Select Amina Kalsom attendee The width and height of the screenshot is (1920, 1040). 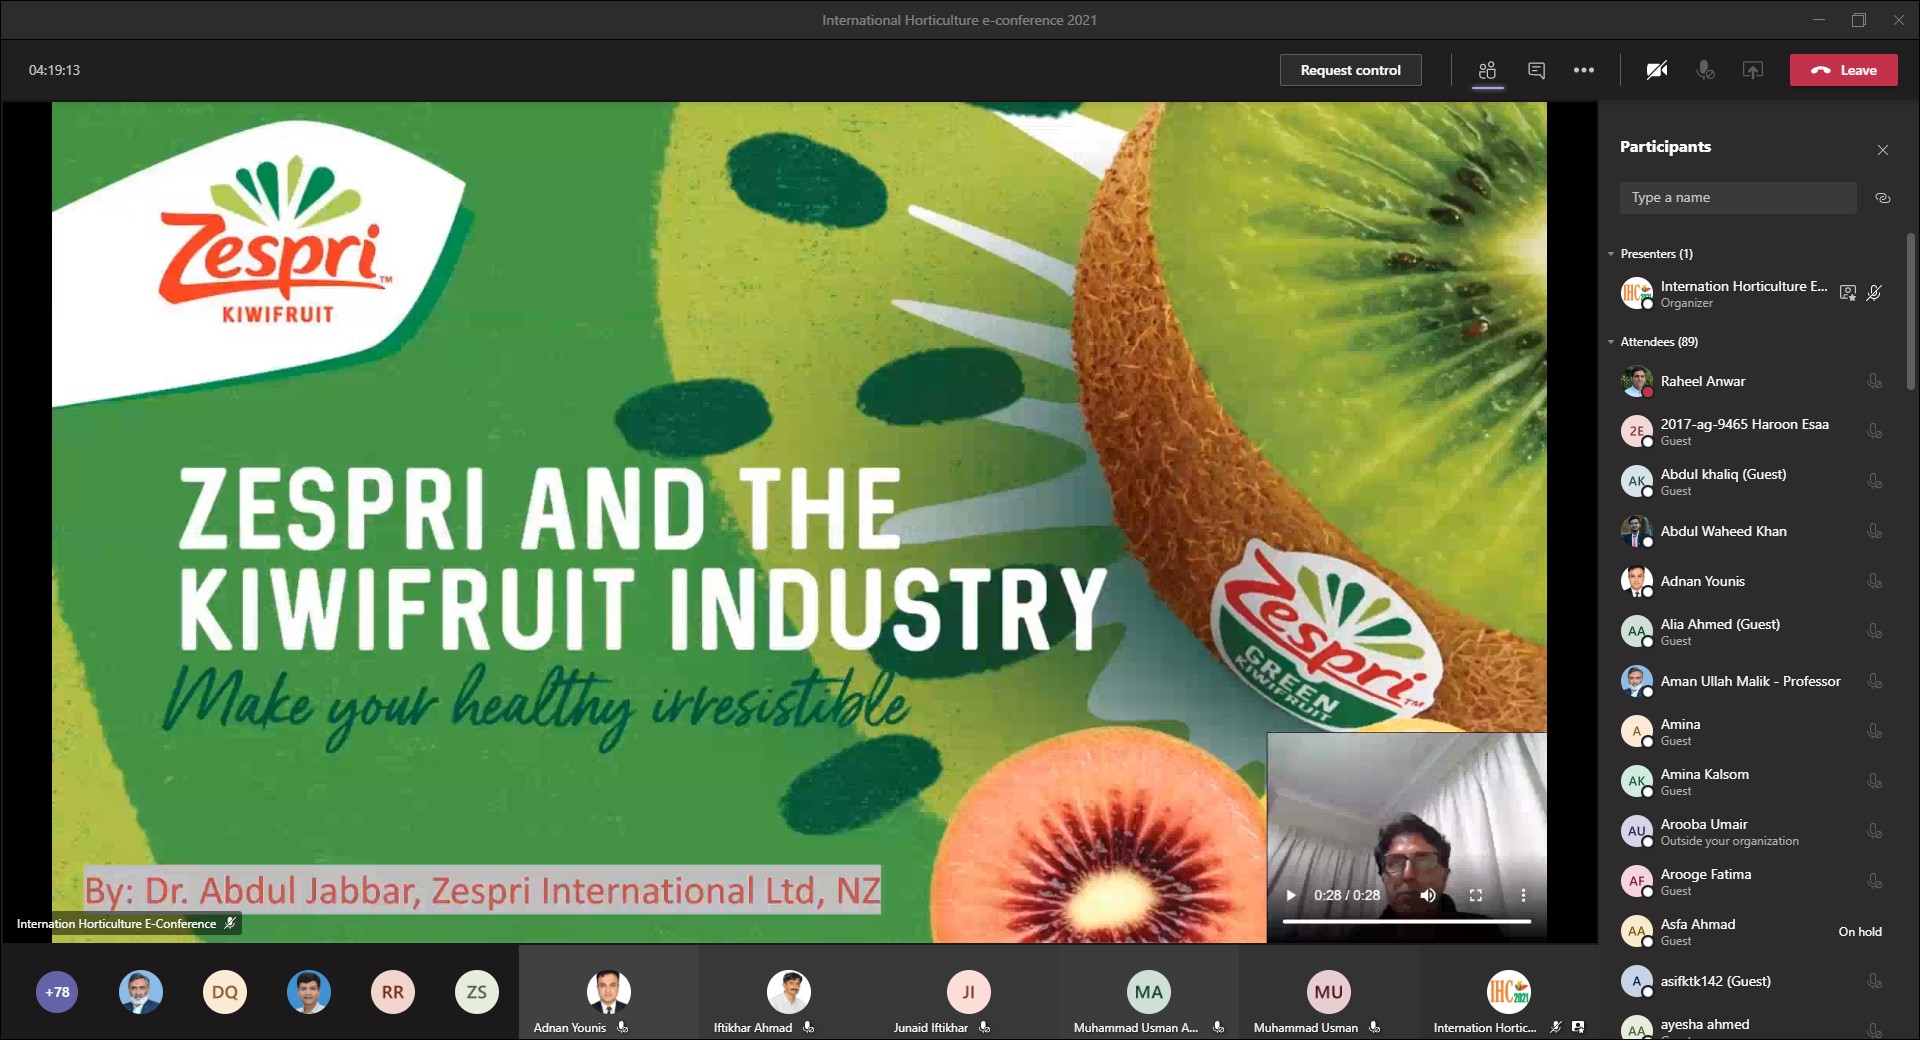(1752, 781)
